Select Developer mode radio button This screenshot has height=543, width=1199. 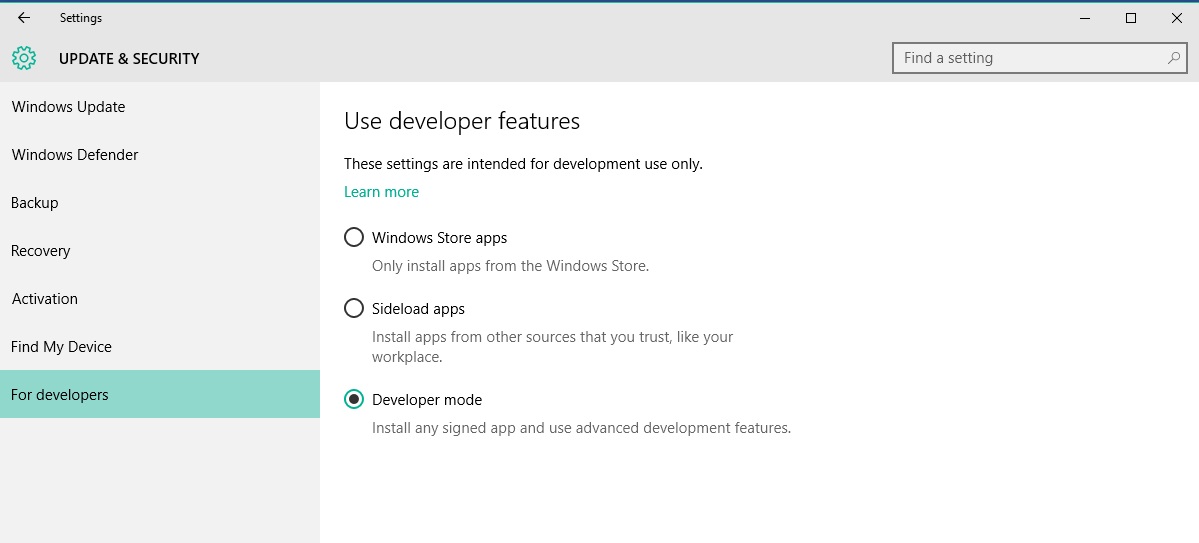[353, 399]
